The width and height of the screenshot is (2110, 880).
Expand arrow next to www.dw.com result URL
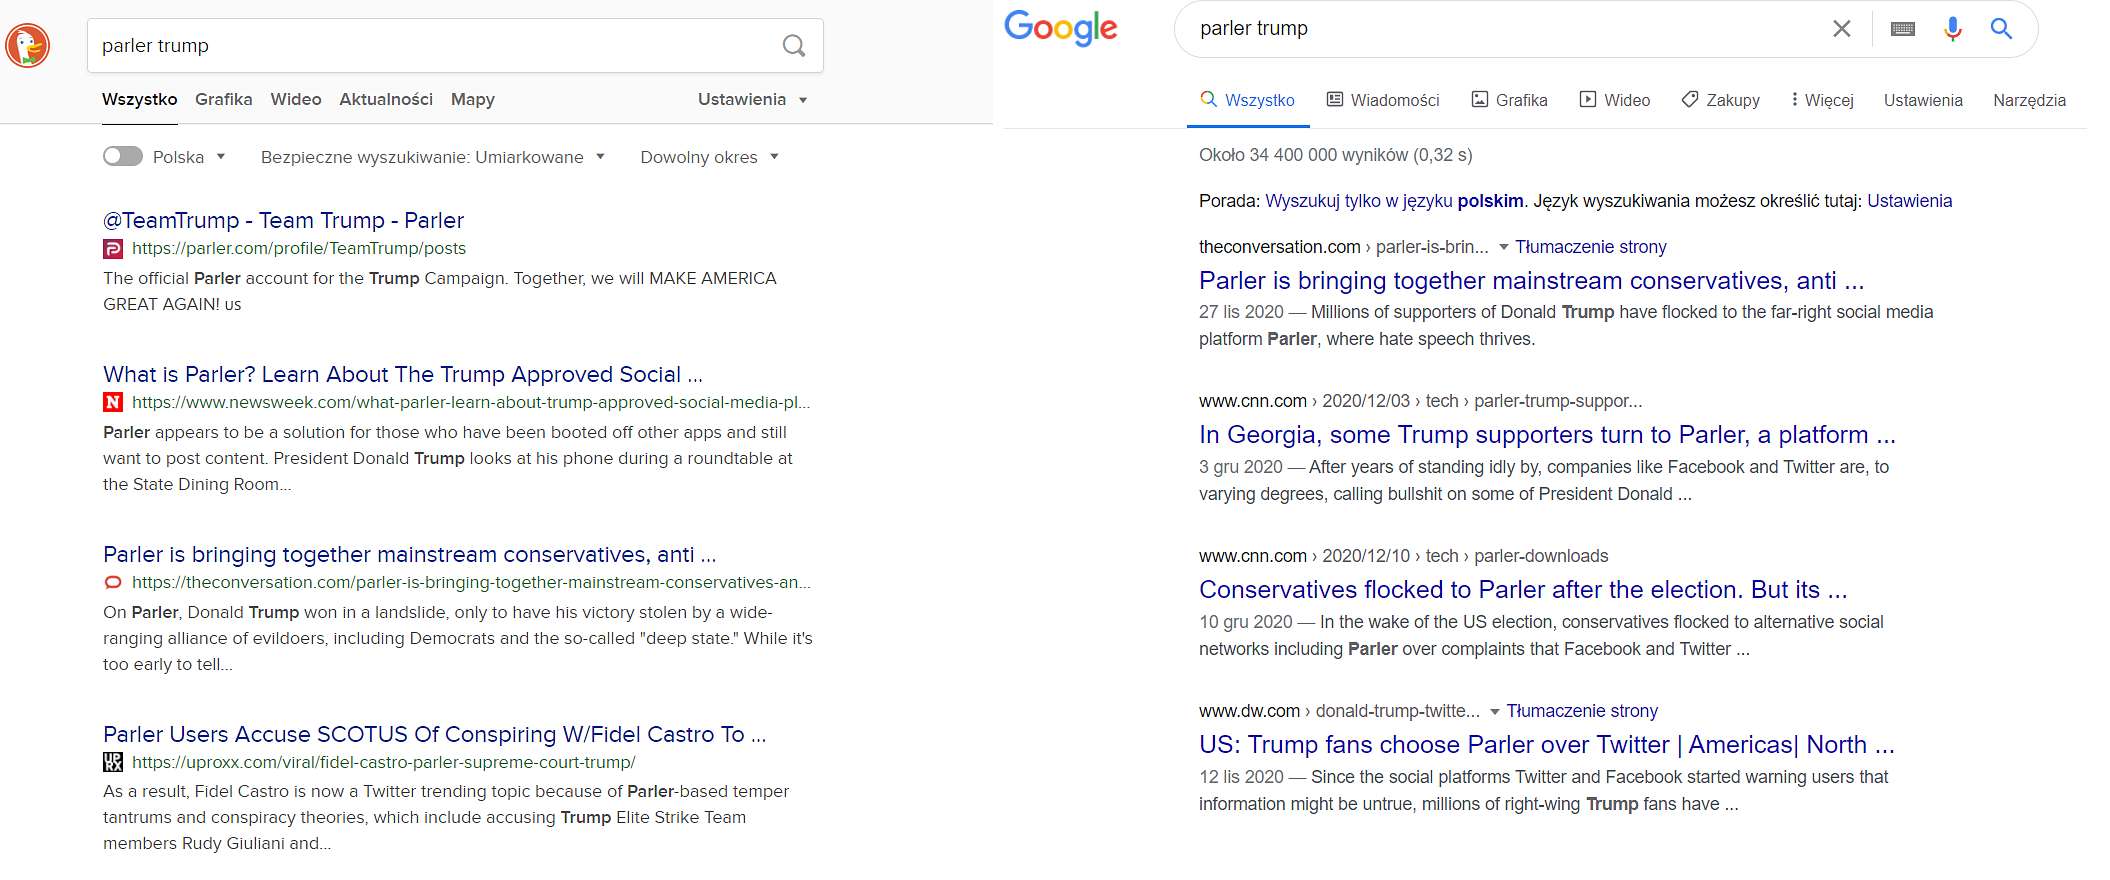(1495, 712)
